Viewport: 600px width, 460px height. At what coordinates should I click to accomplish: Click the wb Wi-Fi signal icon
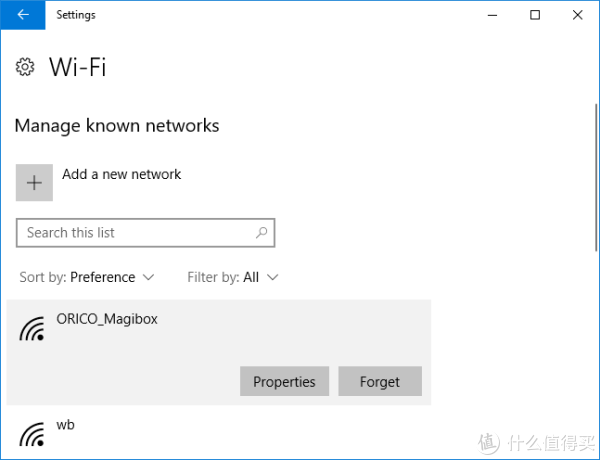point(32,434)
